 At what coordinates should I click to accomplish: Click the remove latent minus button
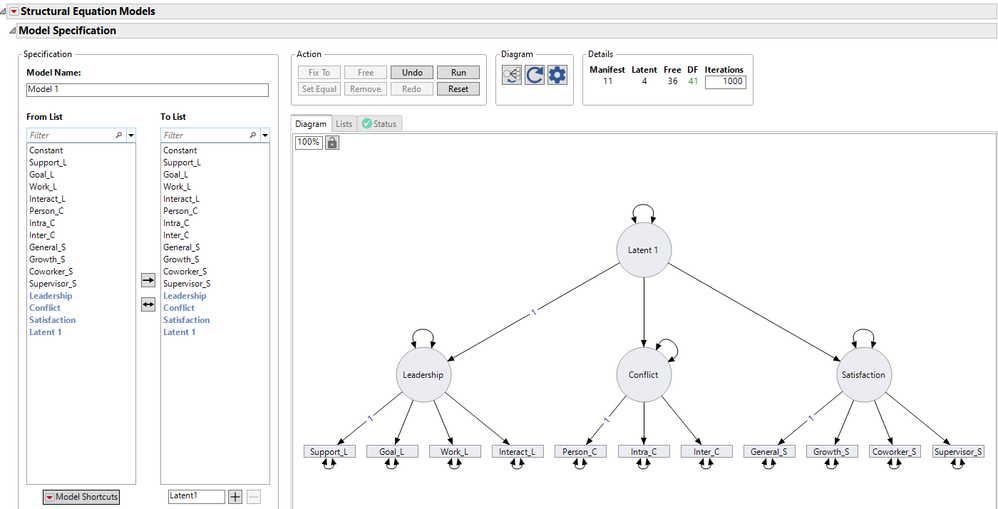pyautogui.click(x=253, y=497)
